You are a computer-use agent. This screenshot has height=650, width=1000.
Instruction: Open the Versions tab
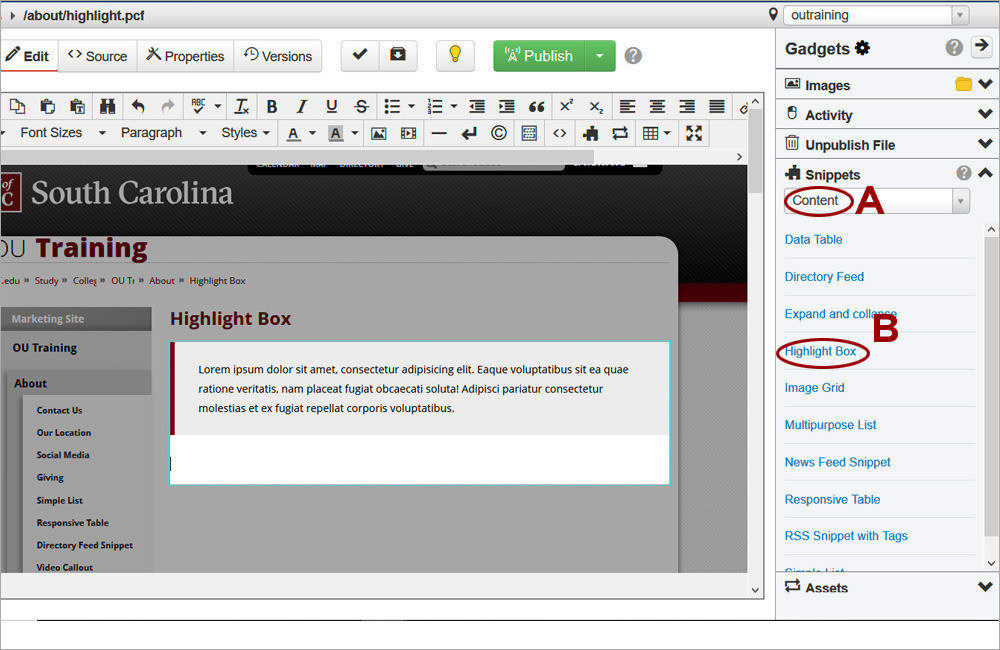click(278, 56)
